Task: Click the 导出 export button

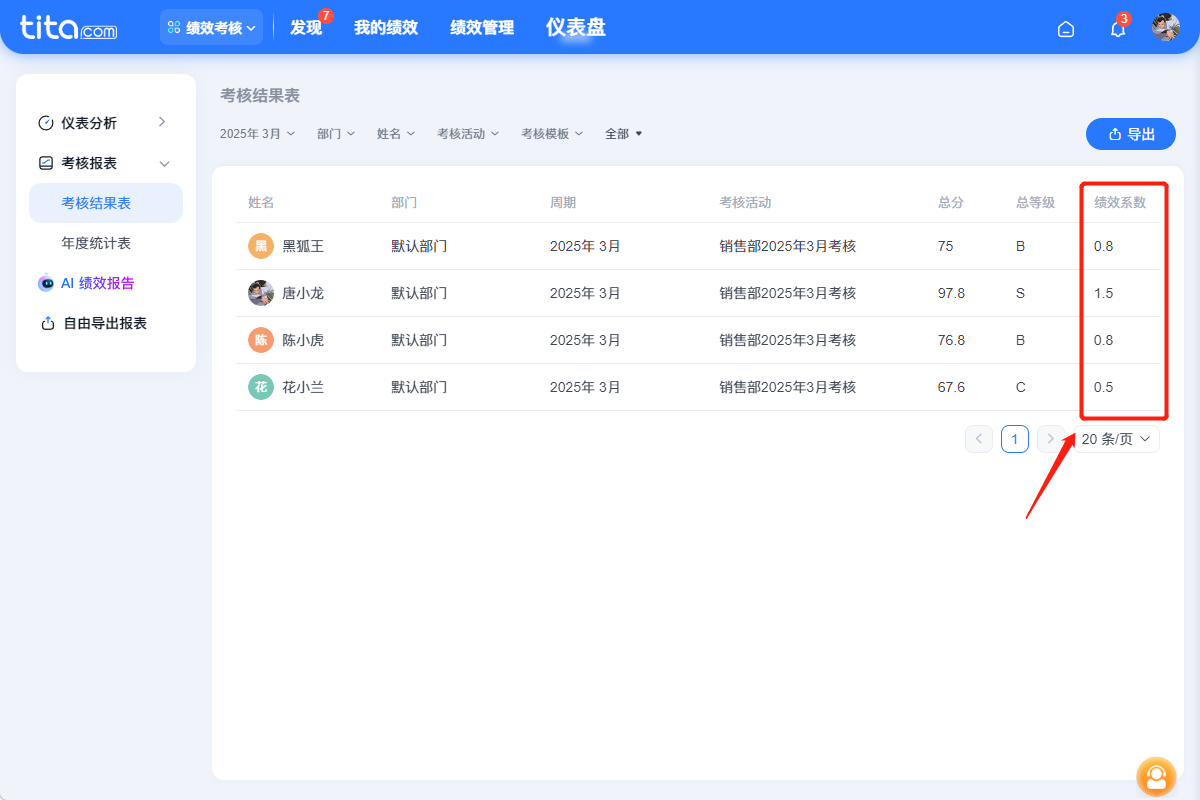Action: click(x=1130, y=133)
